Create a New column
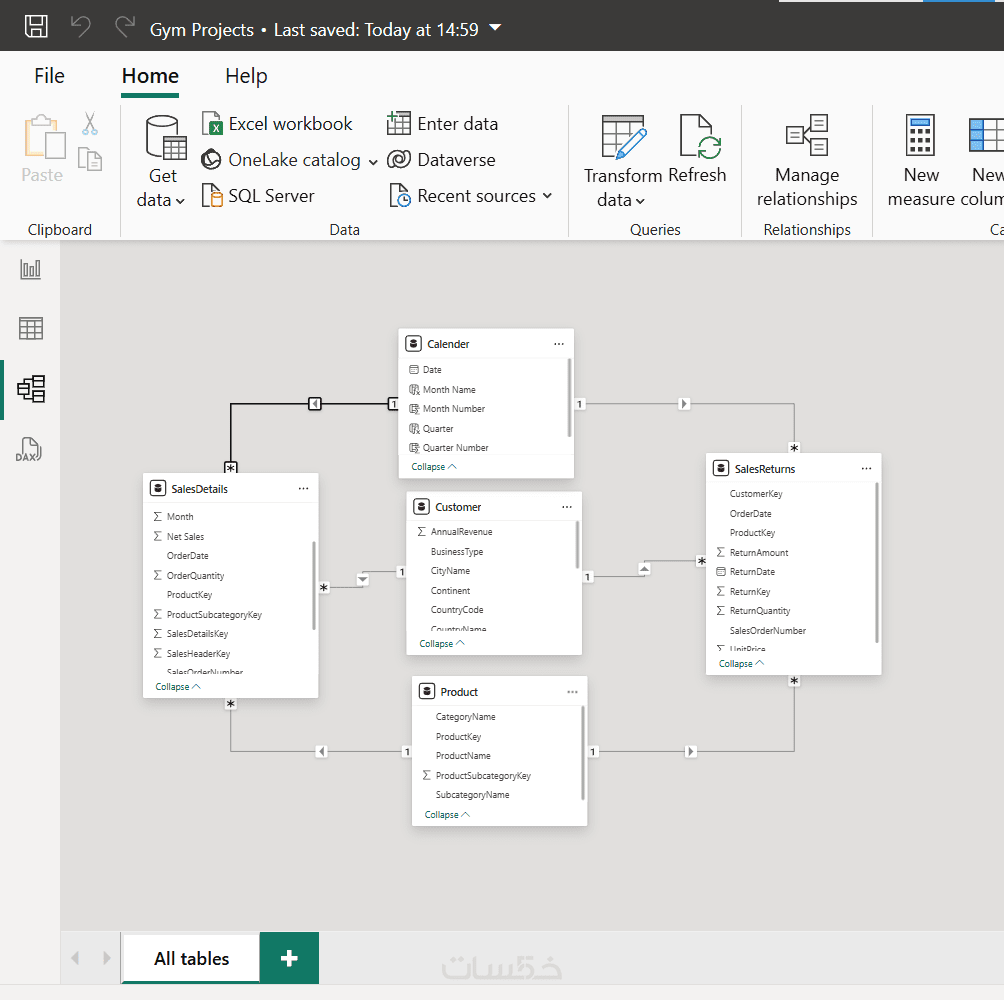 [983, 161]
